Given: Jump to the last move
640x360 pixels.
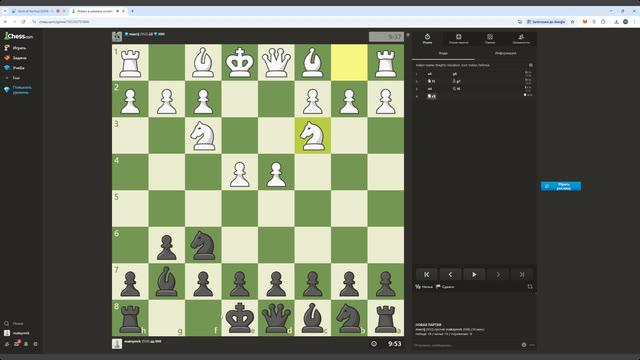Looking at the screenshot, I should pyautogui.click(x=522, y=275).
